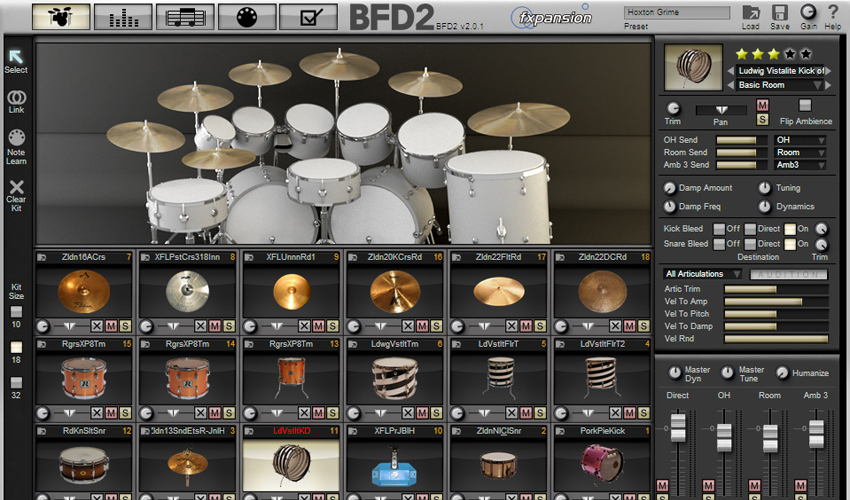The image size is (850, 500).
Task: Solo the XFLPstCrs318Inn slot
Action: [x=229, y=326]
